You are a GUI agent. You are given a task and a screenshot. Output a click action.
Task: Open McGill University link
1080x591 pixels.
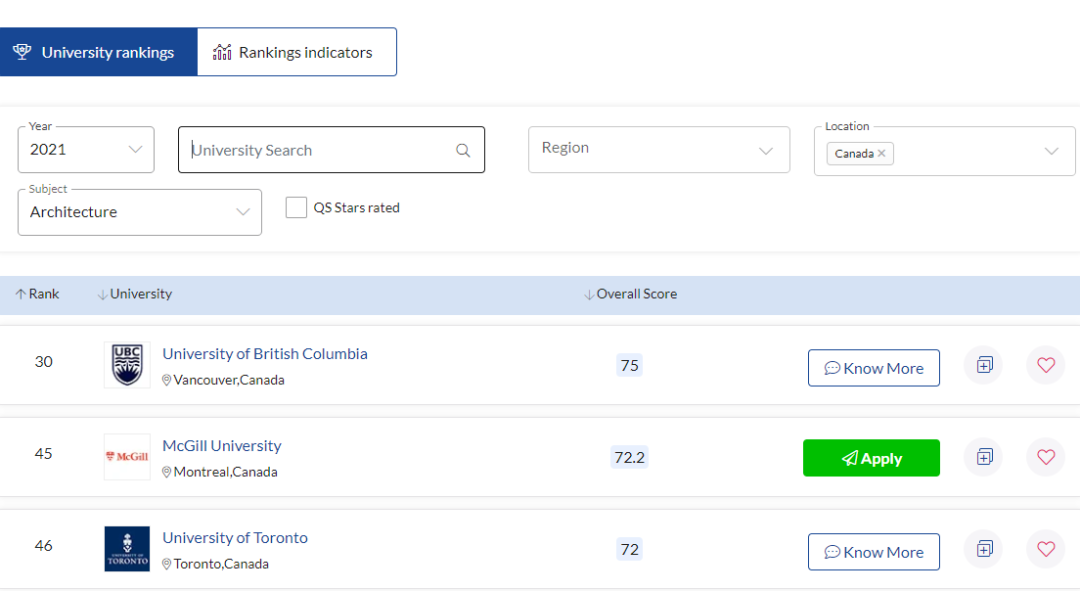[222, 446]
